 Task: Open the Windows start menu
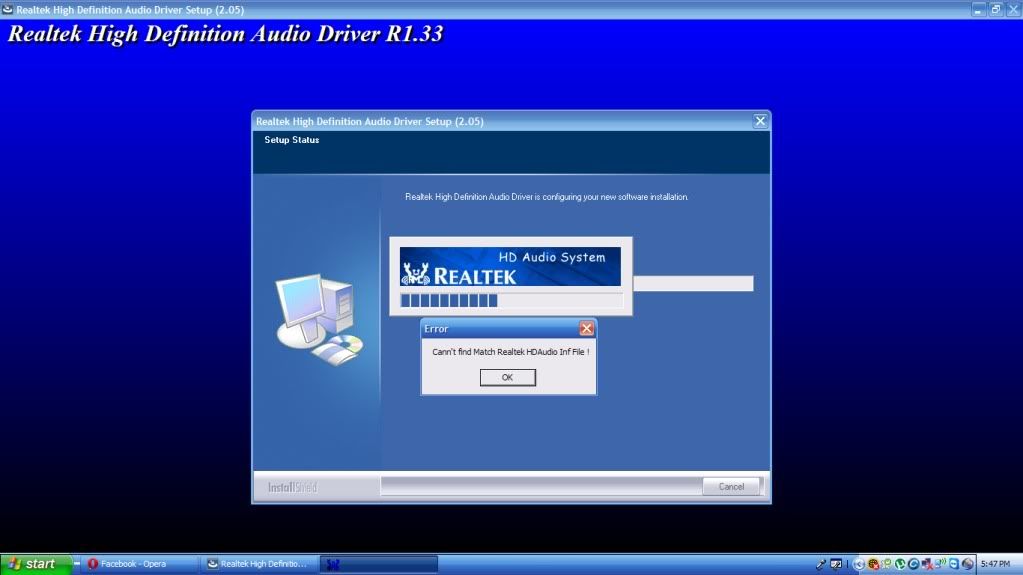tap(35, 564)
